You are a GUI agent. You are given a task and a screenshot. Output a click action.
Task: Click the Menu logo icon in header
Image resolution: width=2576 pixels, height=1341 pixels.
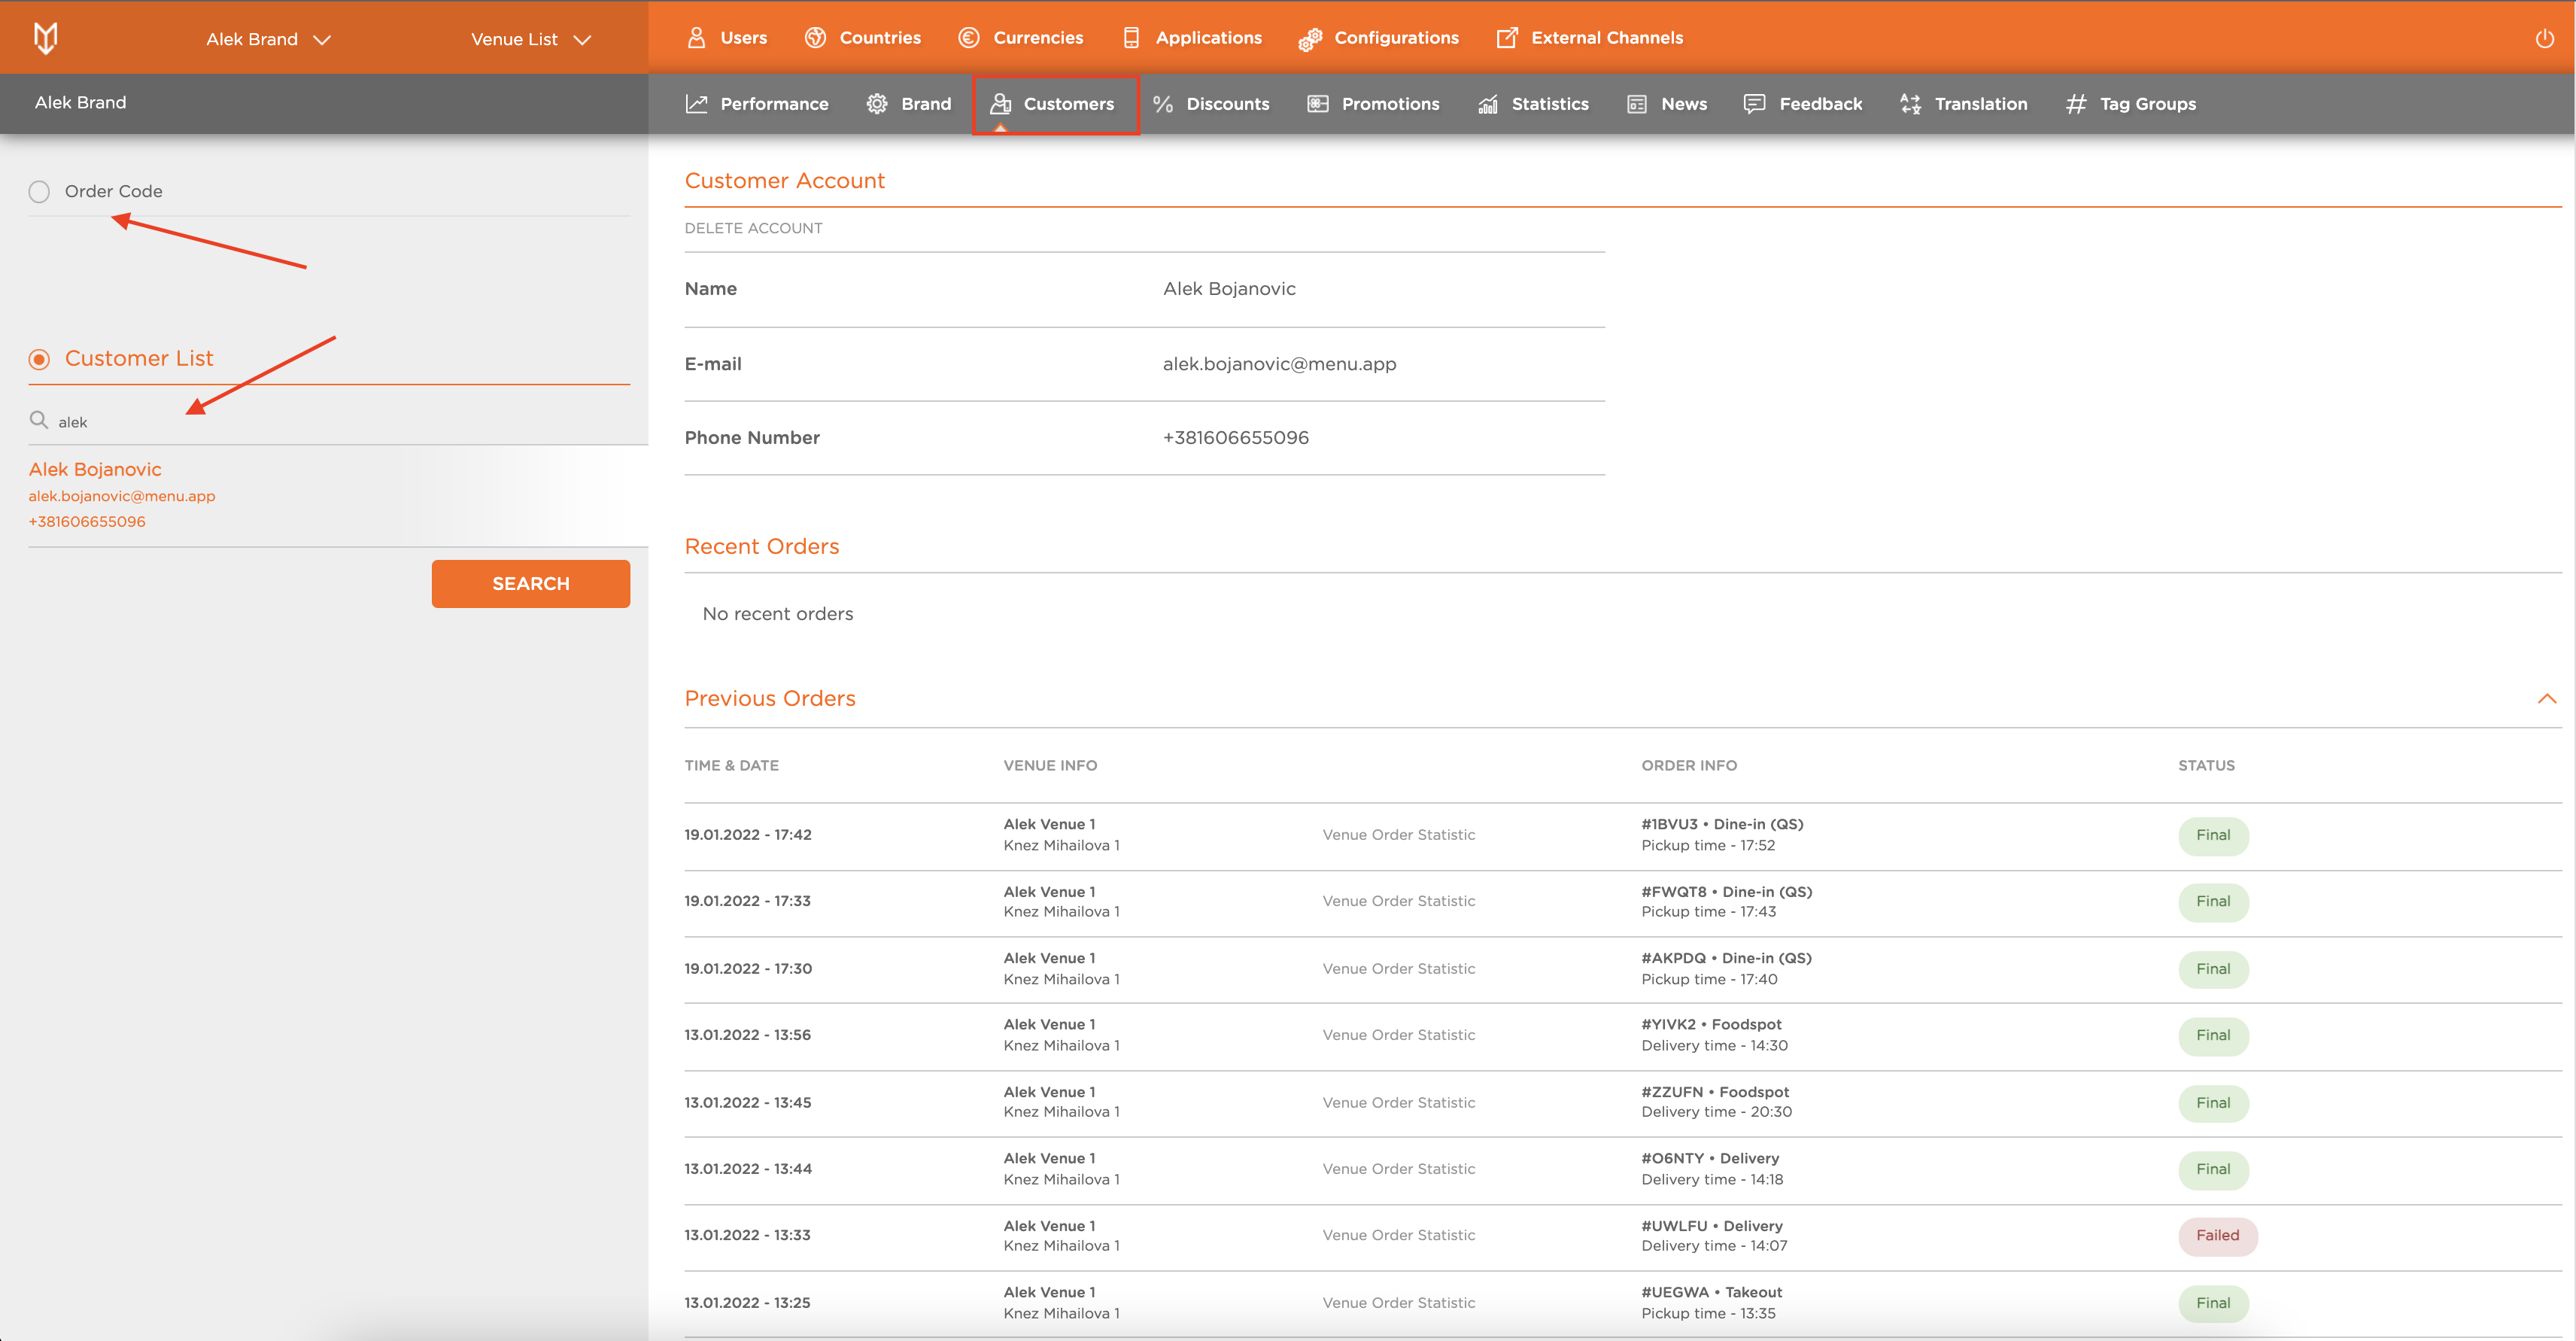45,38
